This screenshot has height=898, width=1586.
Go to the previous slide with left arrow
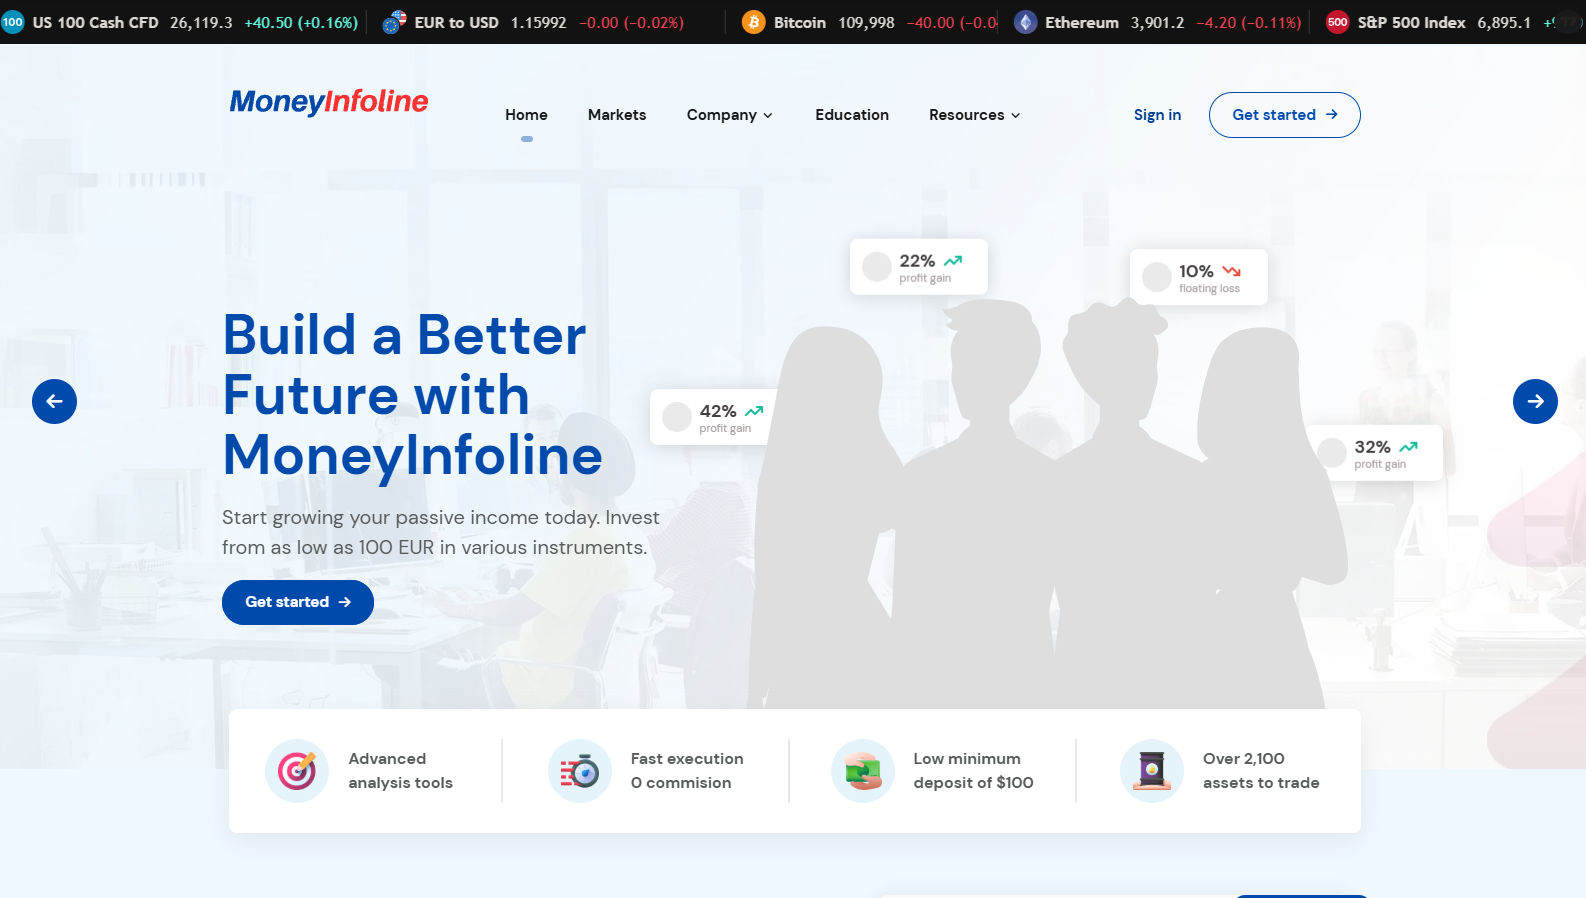click(x=54, y=401)
